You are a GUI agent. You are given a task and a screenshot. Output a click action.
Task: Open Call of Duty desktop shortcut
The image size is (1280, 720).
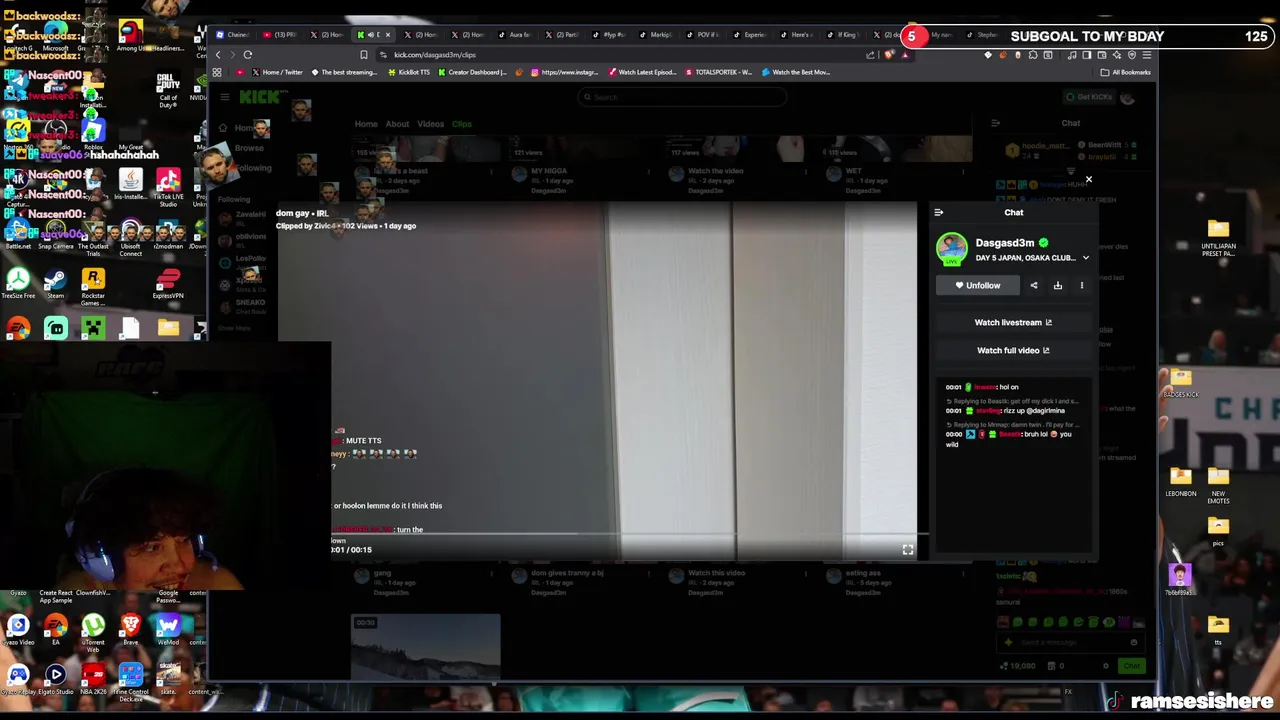[168, 90]
